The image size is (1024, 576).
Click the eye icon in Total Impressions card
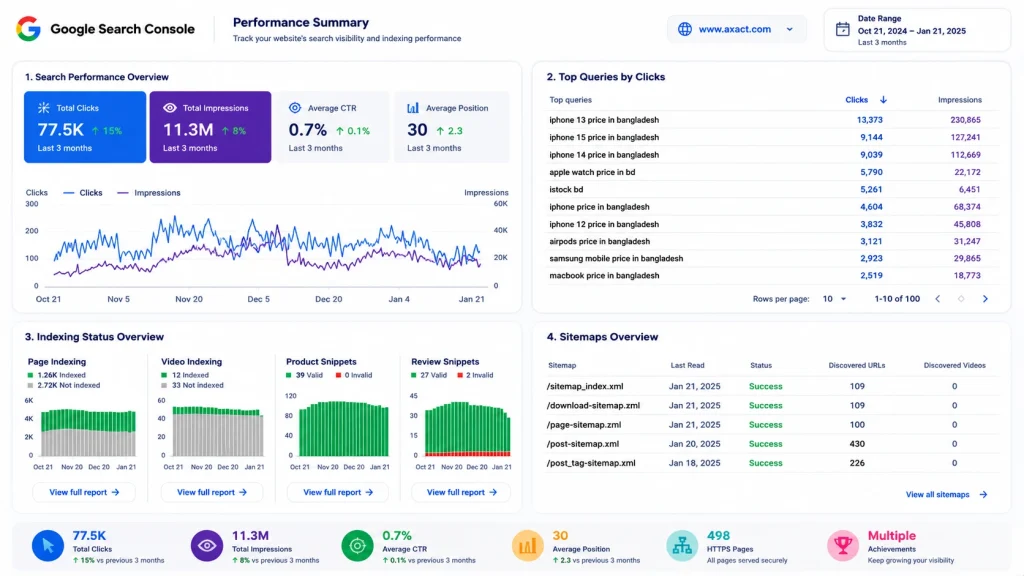170,108
